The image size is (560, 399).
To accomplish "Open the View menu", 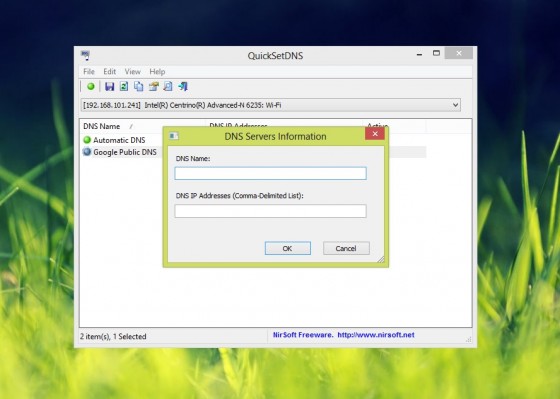I will click(x=132, y=71).
